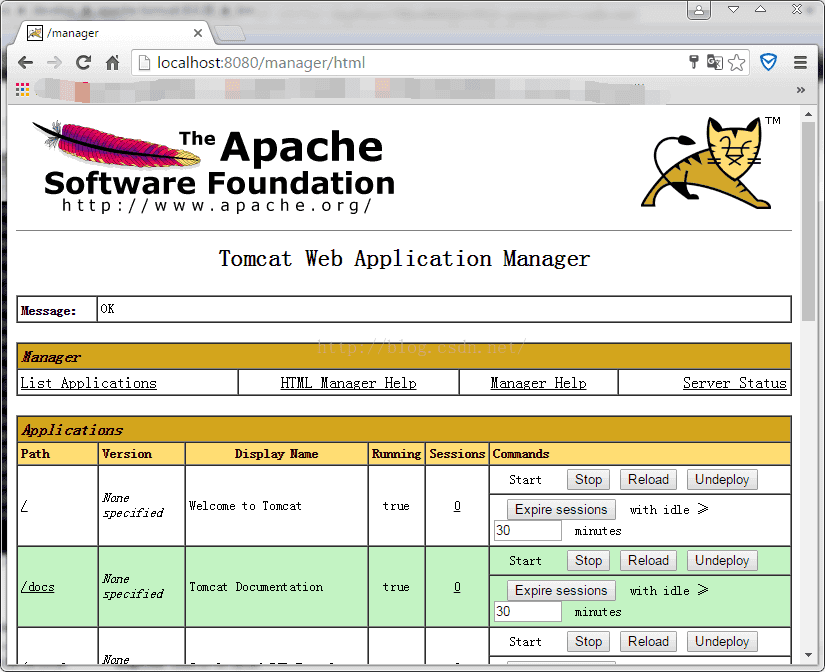Screen dimensions: 825x672
Task: Open the Chrome hamburger menu
Action: [800, 63]
